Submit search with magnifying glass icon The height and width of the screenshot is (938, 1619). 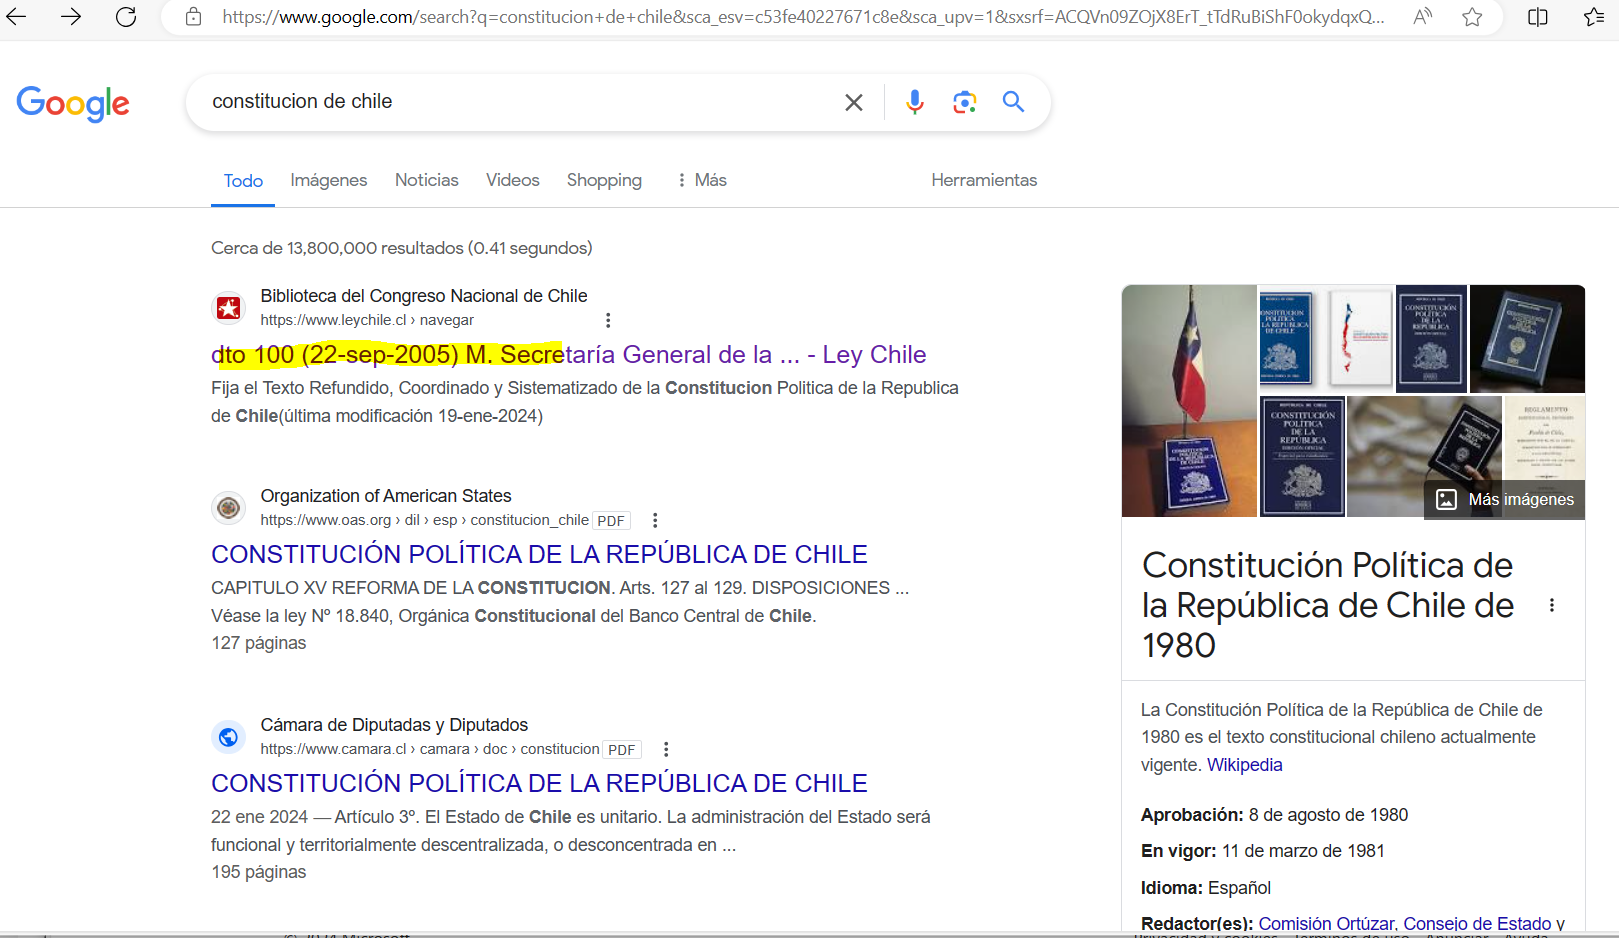click(1013, 102)
